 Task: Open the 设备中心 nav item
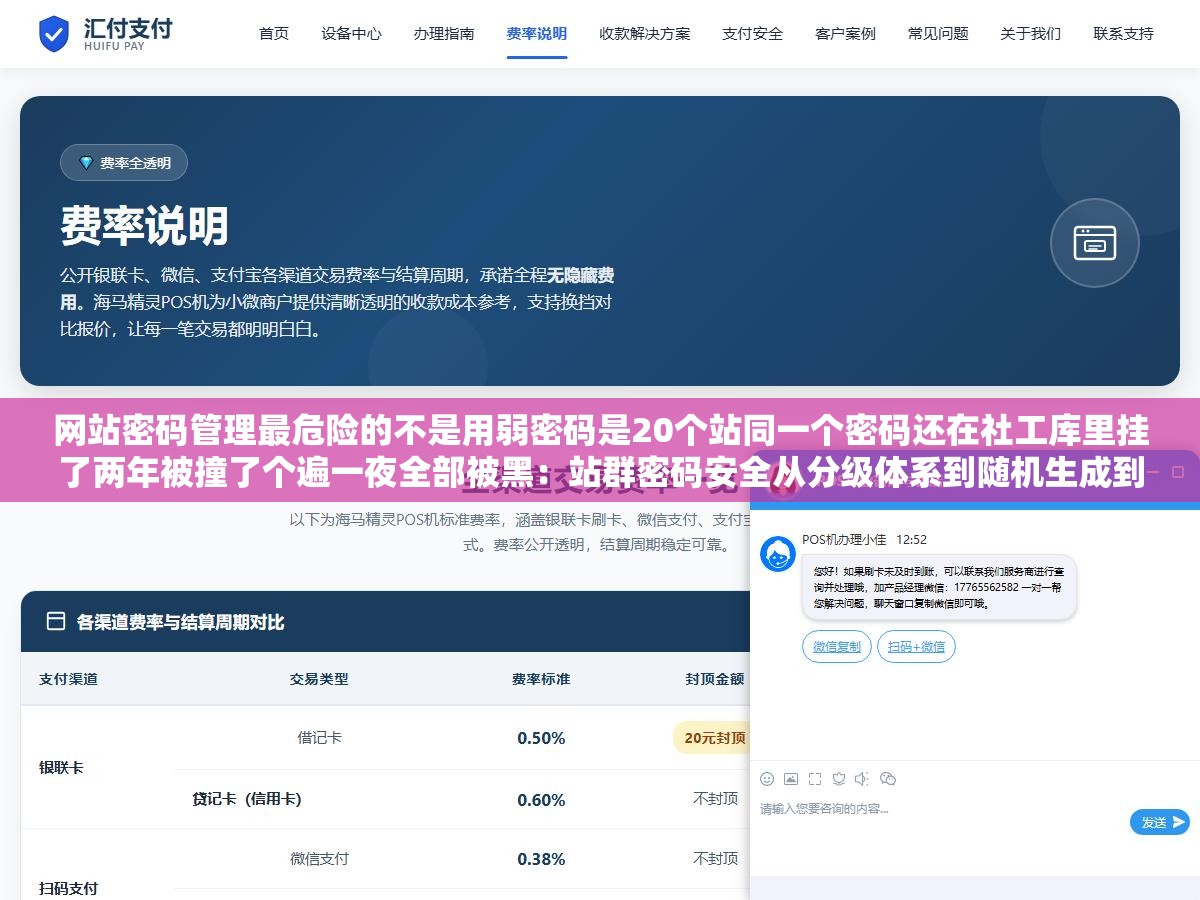click(351, 33)
